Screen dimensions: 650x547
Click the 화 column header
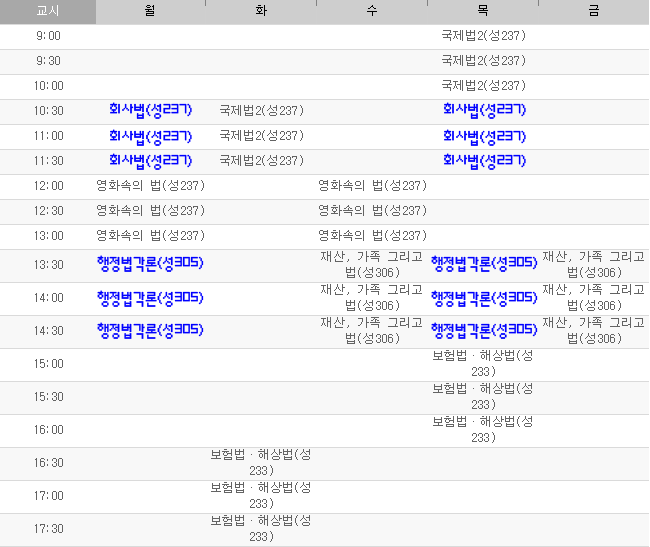[x=261, y=11]
